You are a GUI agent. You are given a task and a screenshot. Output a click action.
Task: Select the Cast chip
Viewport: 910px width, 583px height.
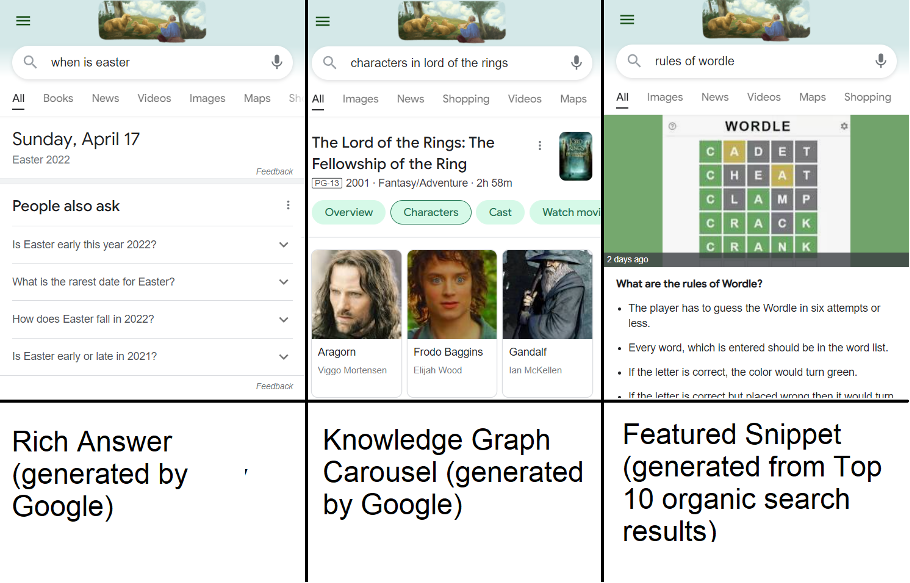pyautogui.click(x=500, y=212)
